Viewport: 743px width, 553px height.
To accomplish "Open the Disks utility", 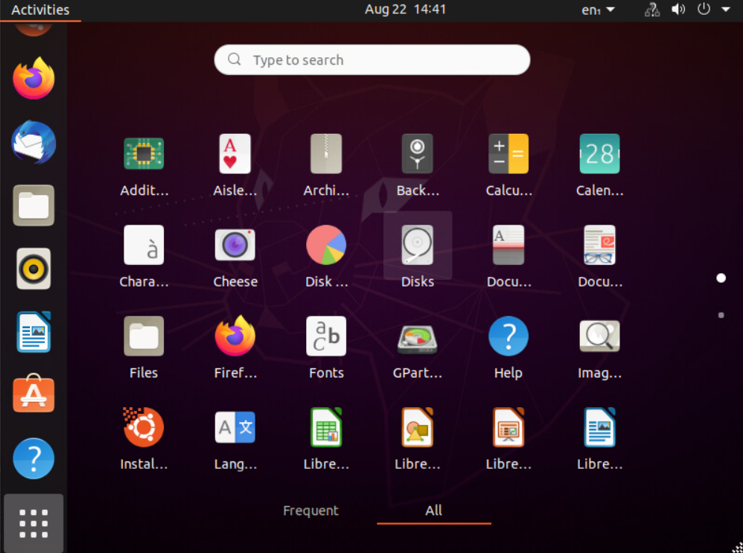I will tap(417, 245).
